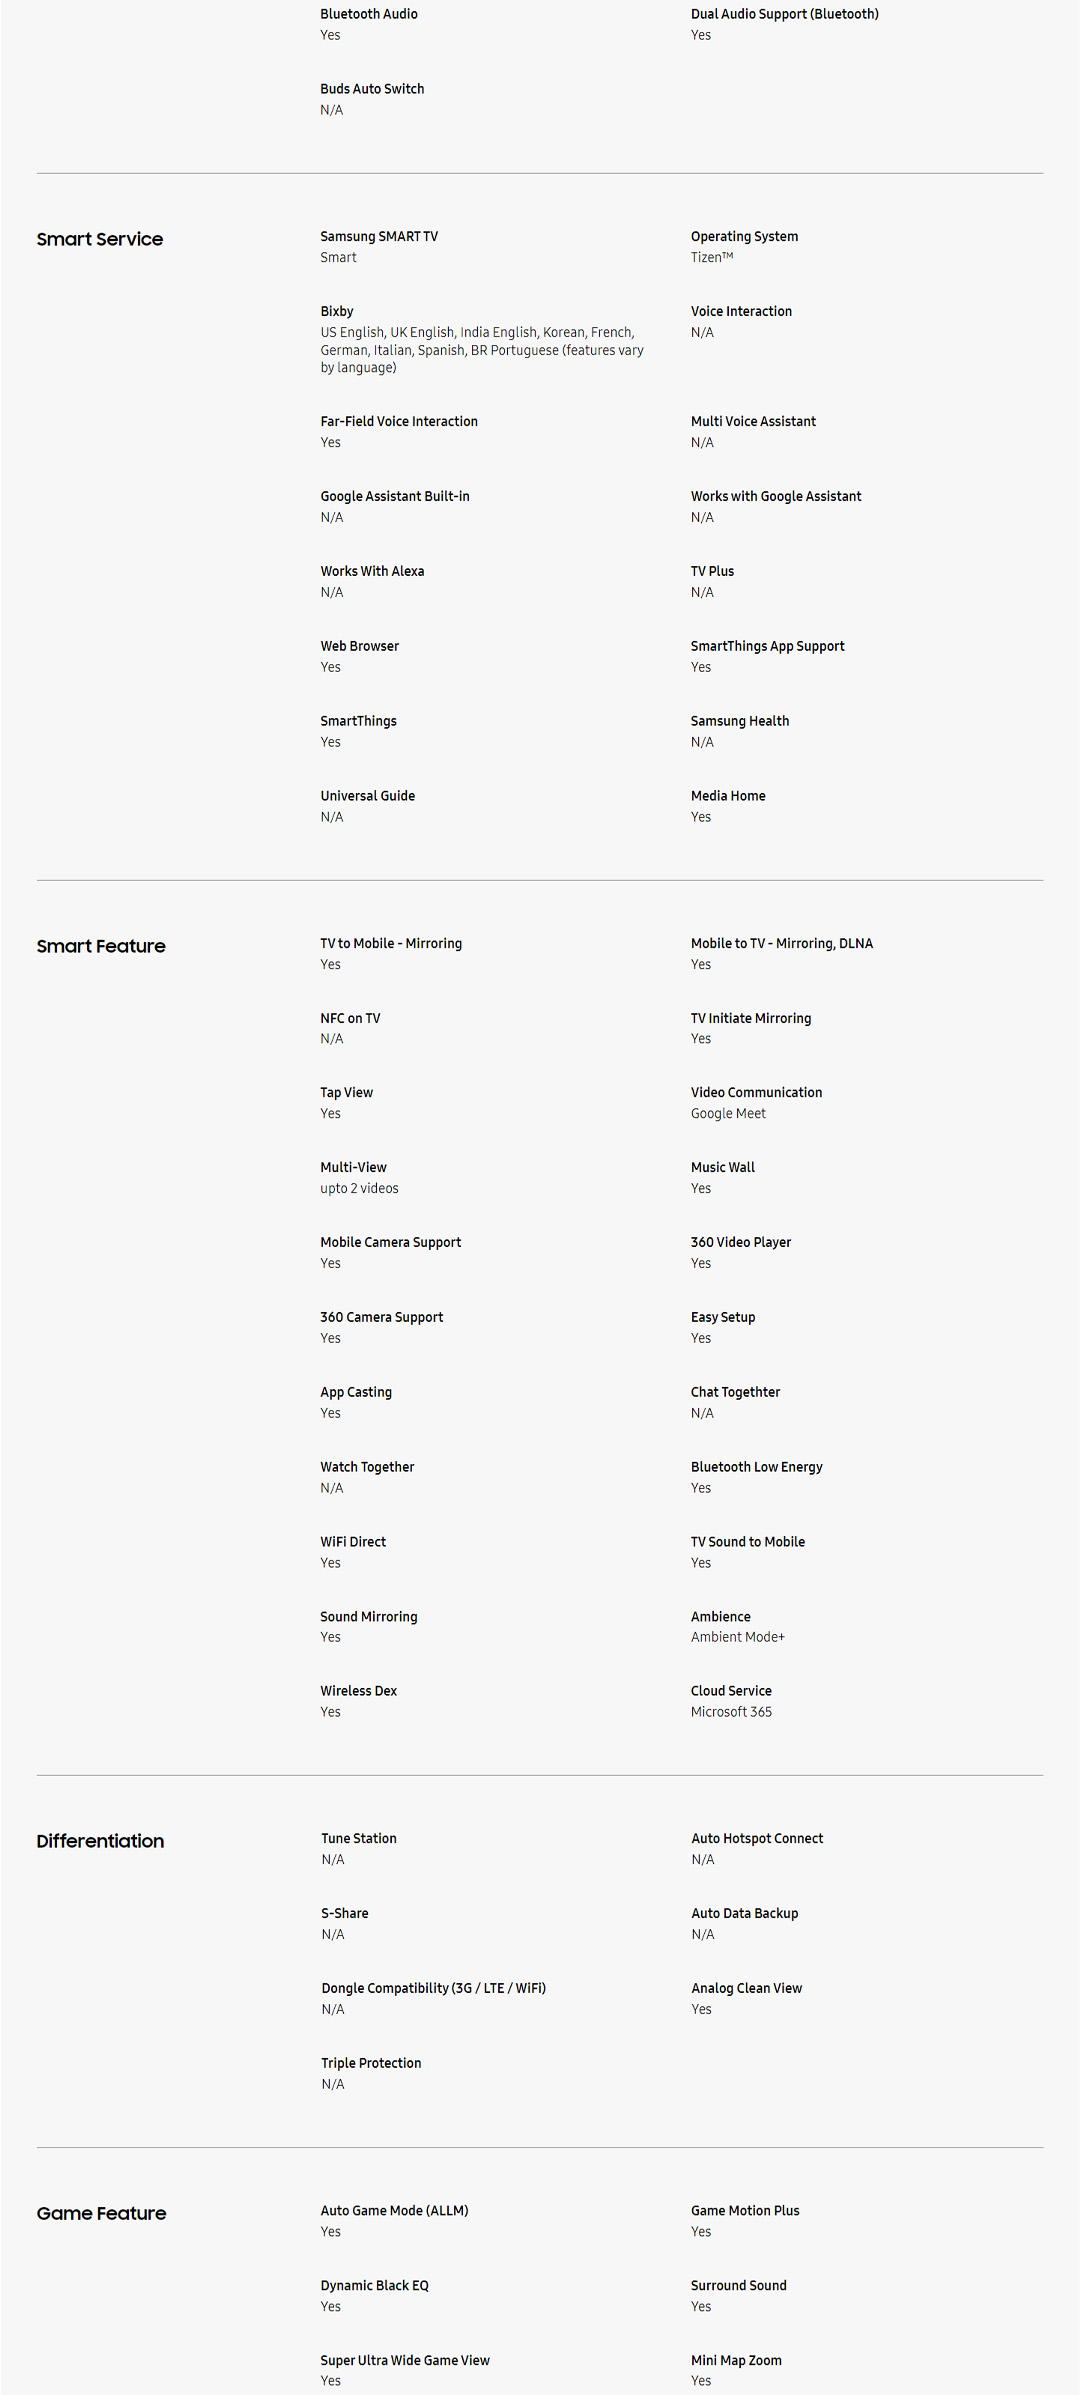Click the Dual Audio Support (Bluetooth) label
The image size is (1080, 2395).
pos(784,14)
